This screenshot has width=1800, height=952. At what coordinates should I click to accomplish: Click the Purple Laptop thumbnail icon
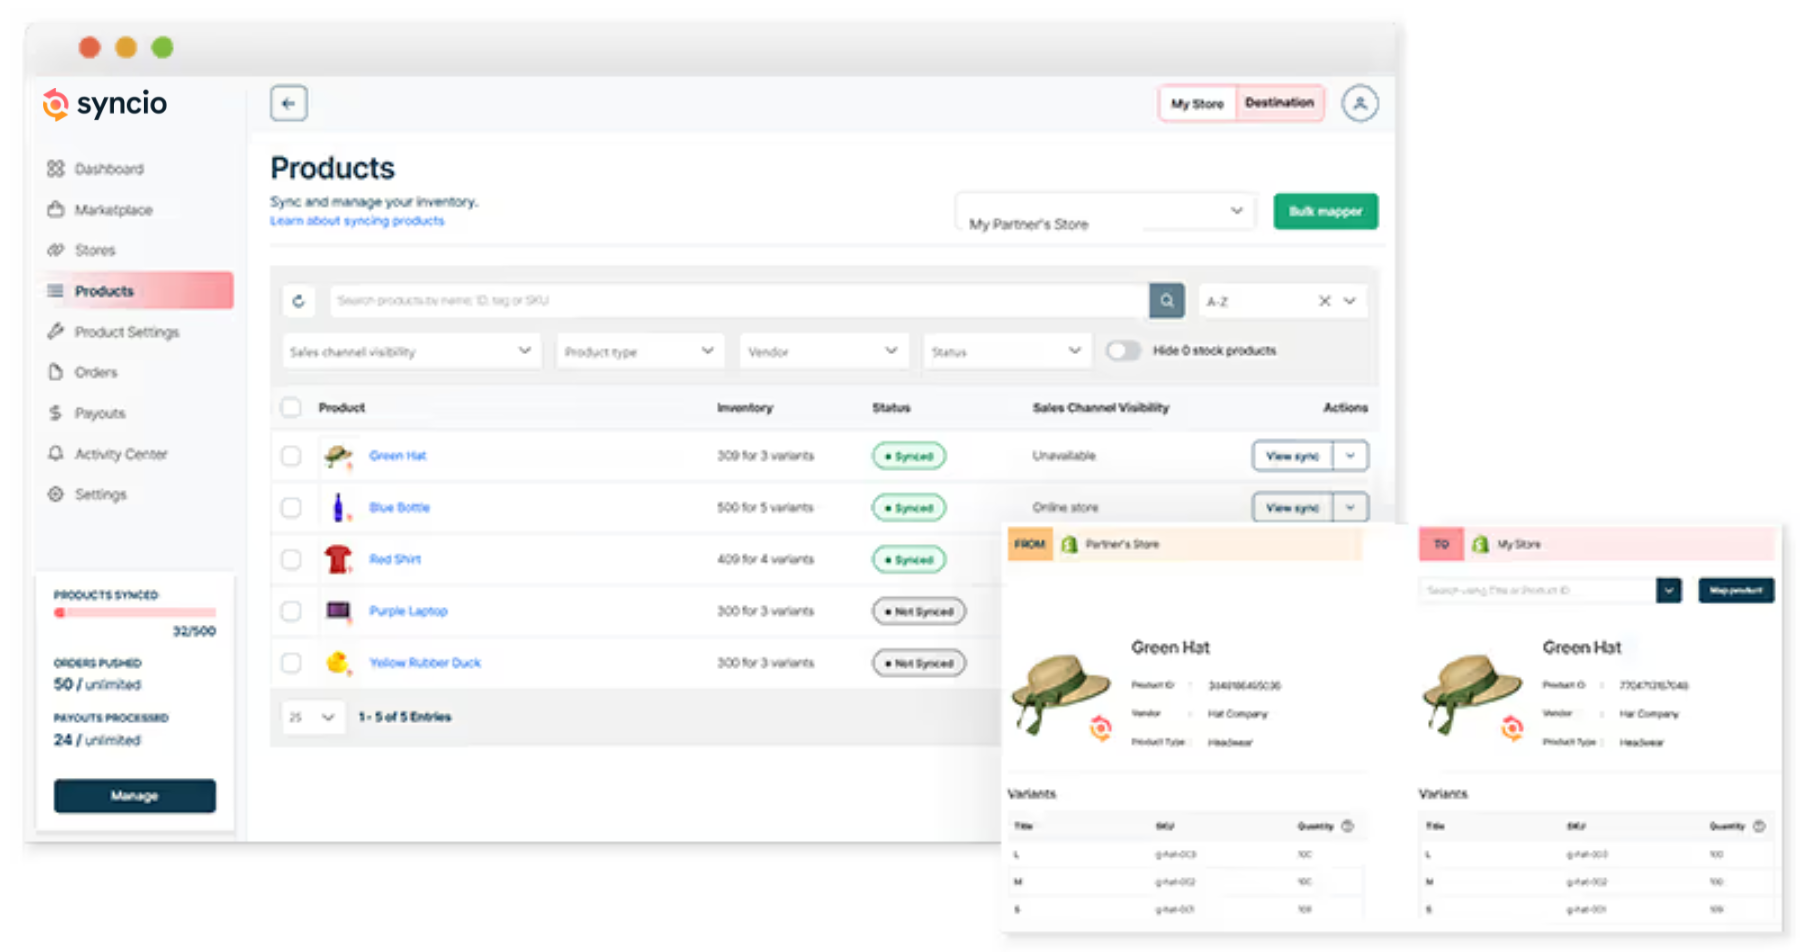[338, 611]
